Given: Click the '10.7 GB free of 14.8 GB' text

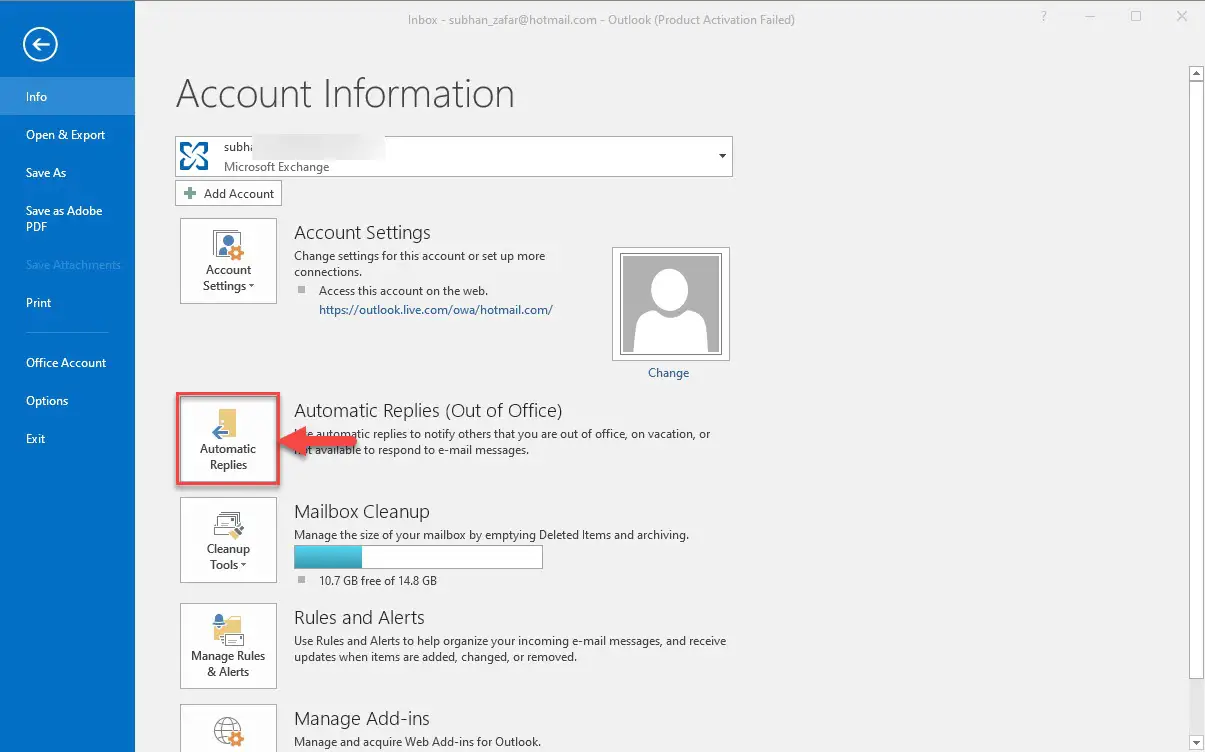Looking at the screenshot, I should pyautogui.click(x=378, y=581).
